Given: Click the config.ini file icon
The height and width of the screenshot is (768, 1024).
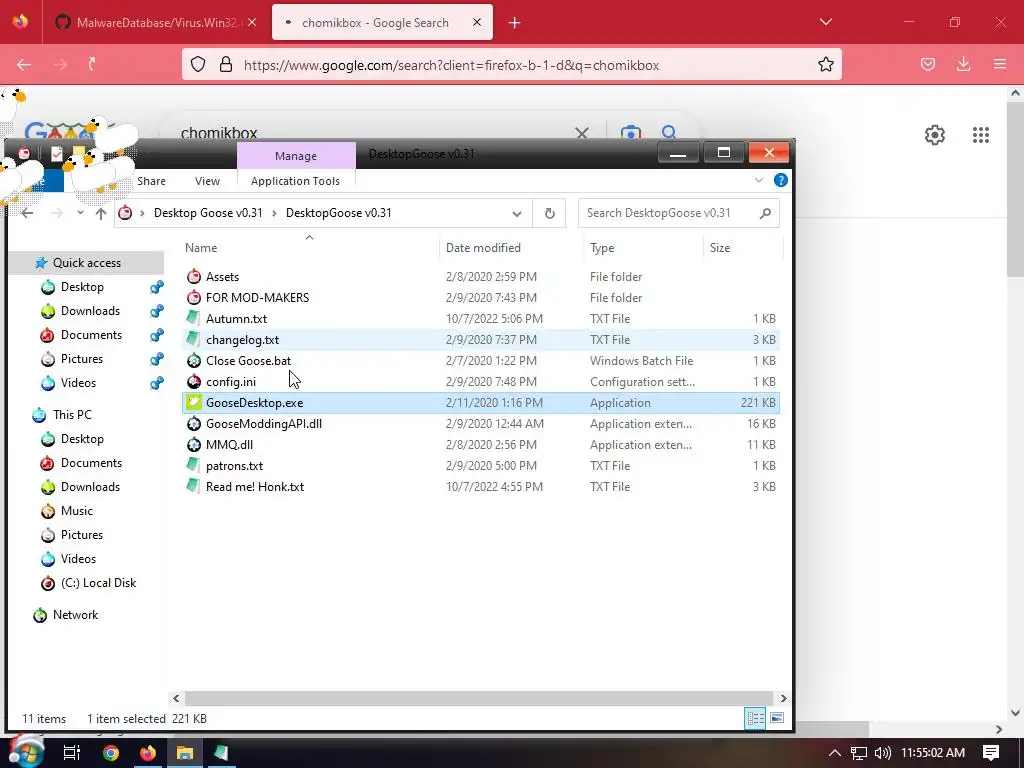Looking at the screenshot, I should pyautogui.click(x=193, y=381).
